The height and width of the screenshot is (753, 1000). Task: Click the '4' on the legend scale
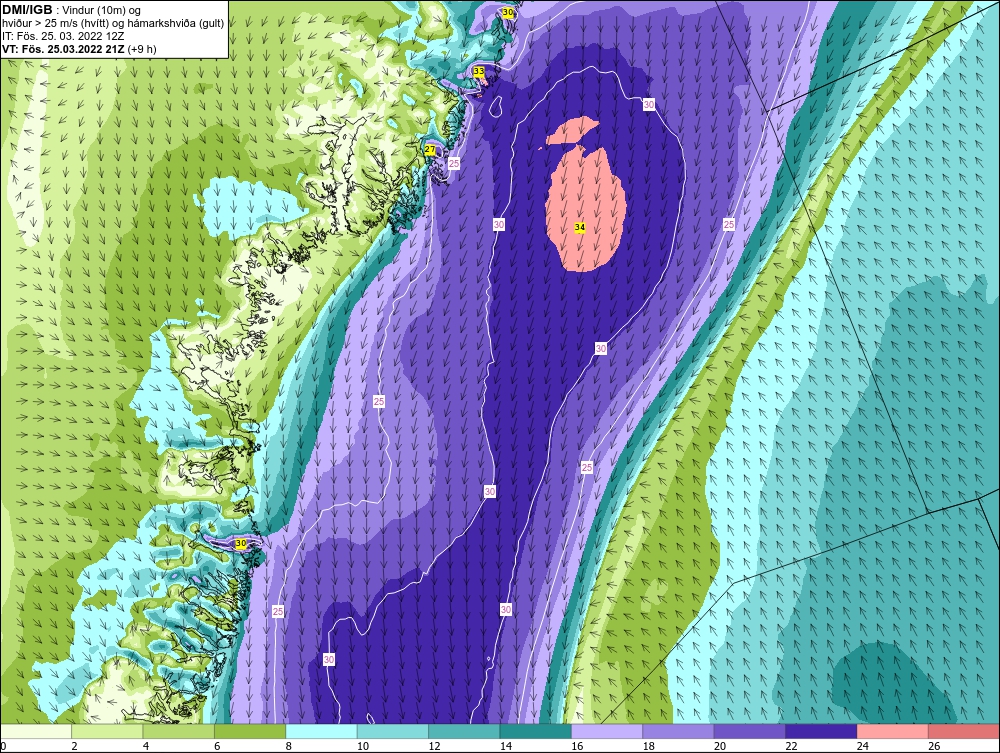coord(145,746)
